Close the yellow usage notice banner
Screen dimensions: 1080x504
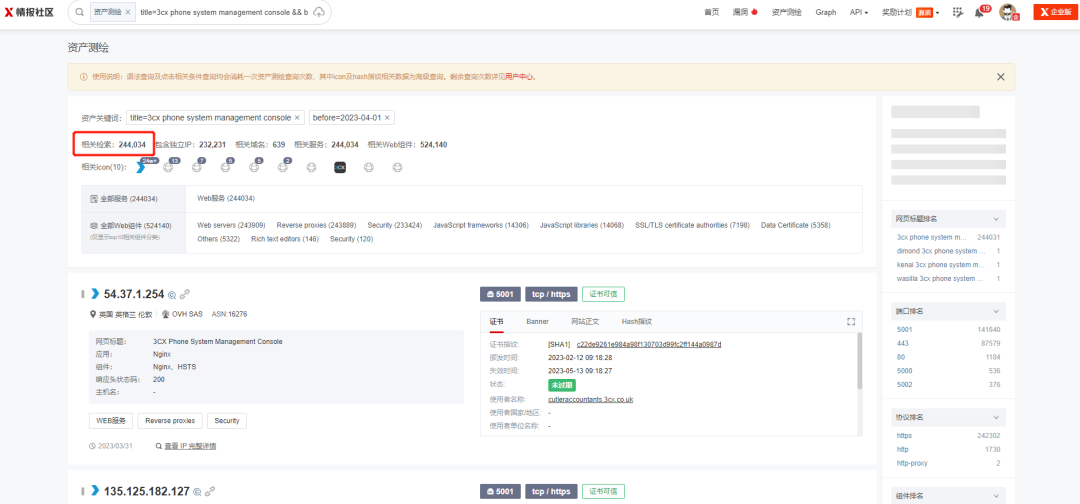[x=1000, y=77]
